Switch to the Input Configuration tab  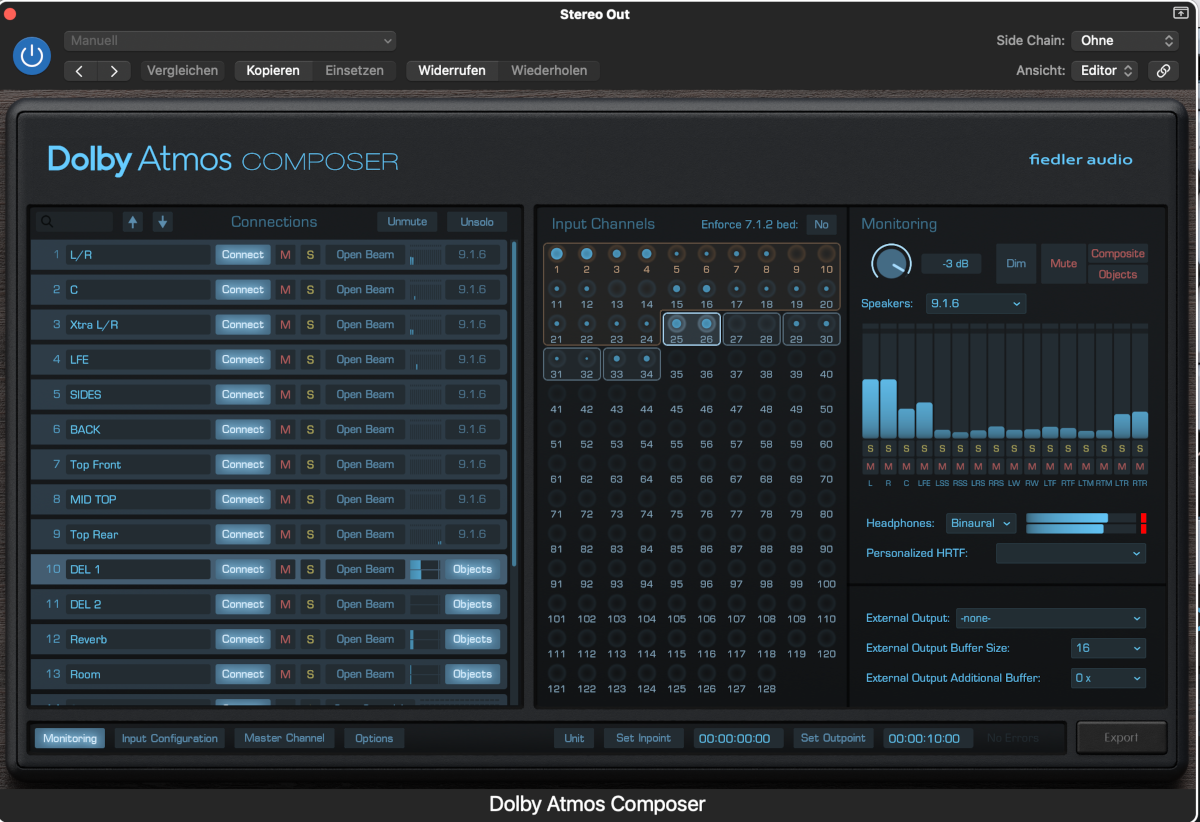point(170,738)
